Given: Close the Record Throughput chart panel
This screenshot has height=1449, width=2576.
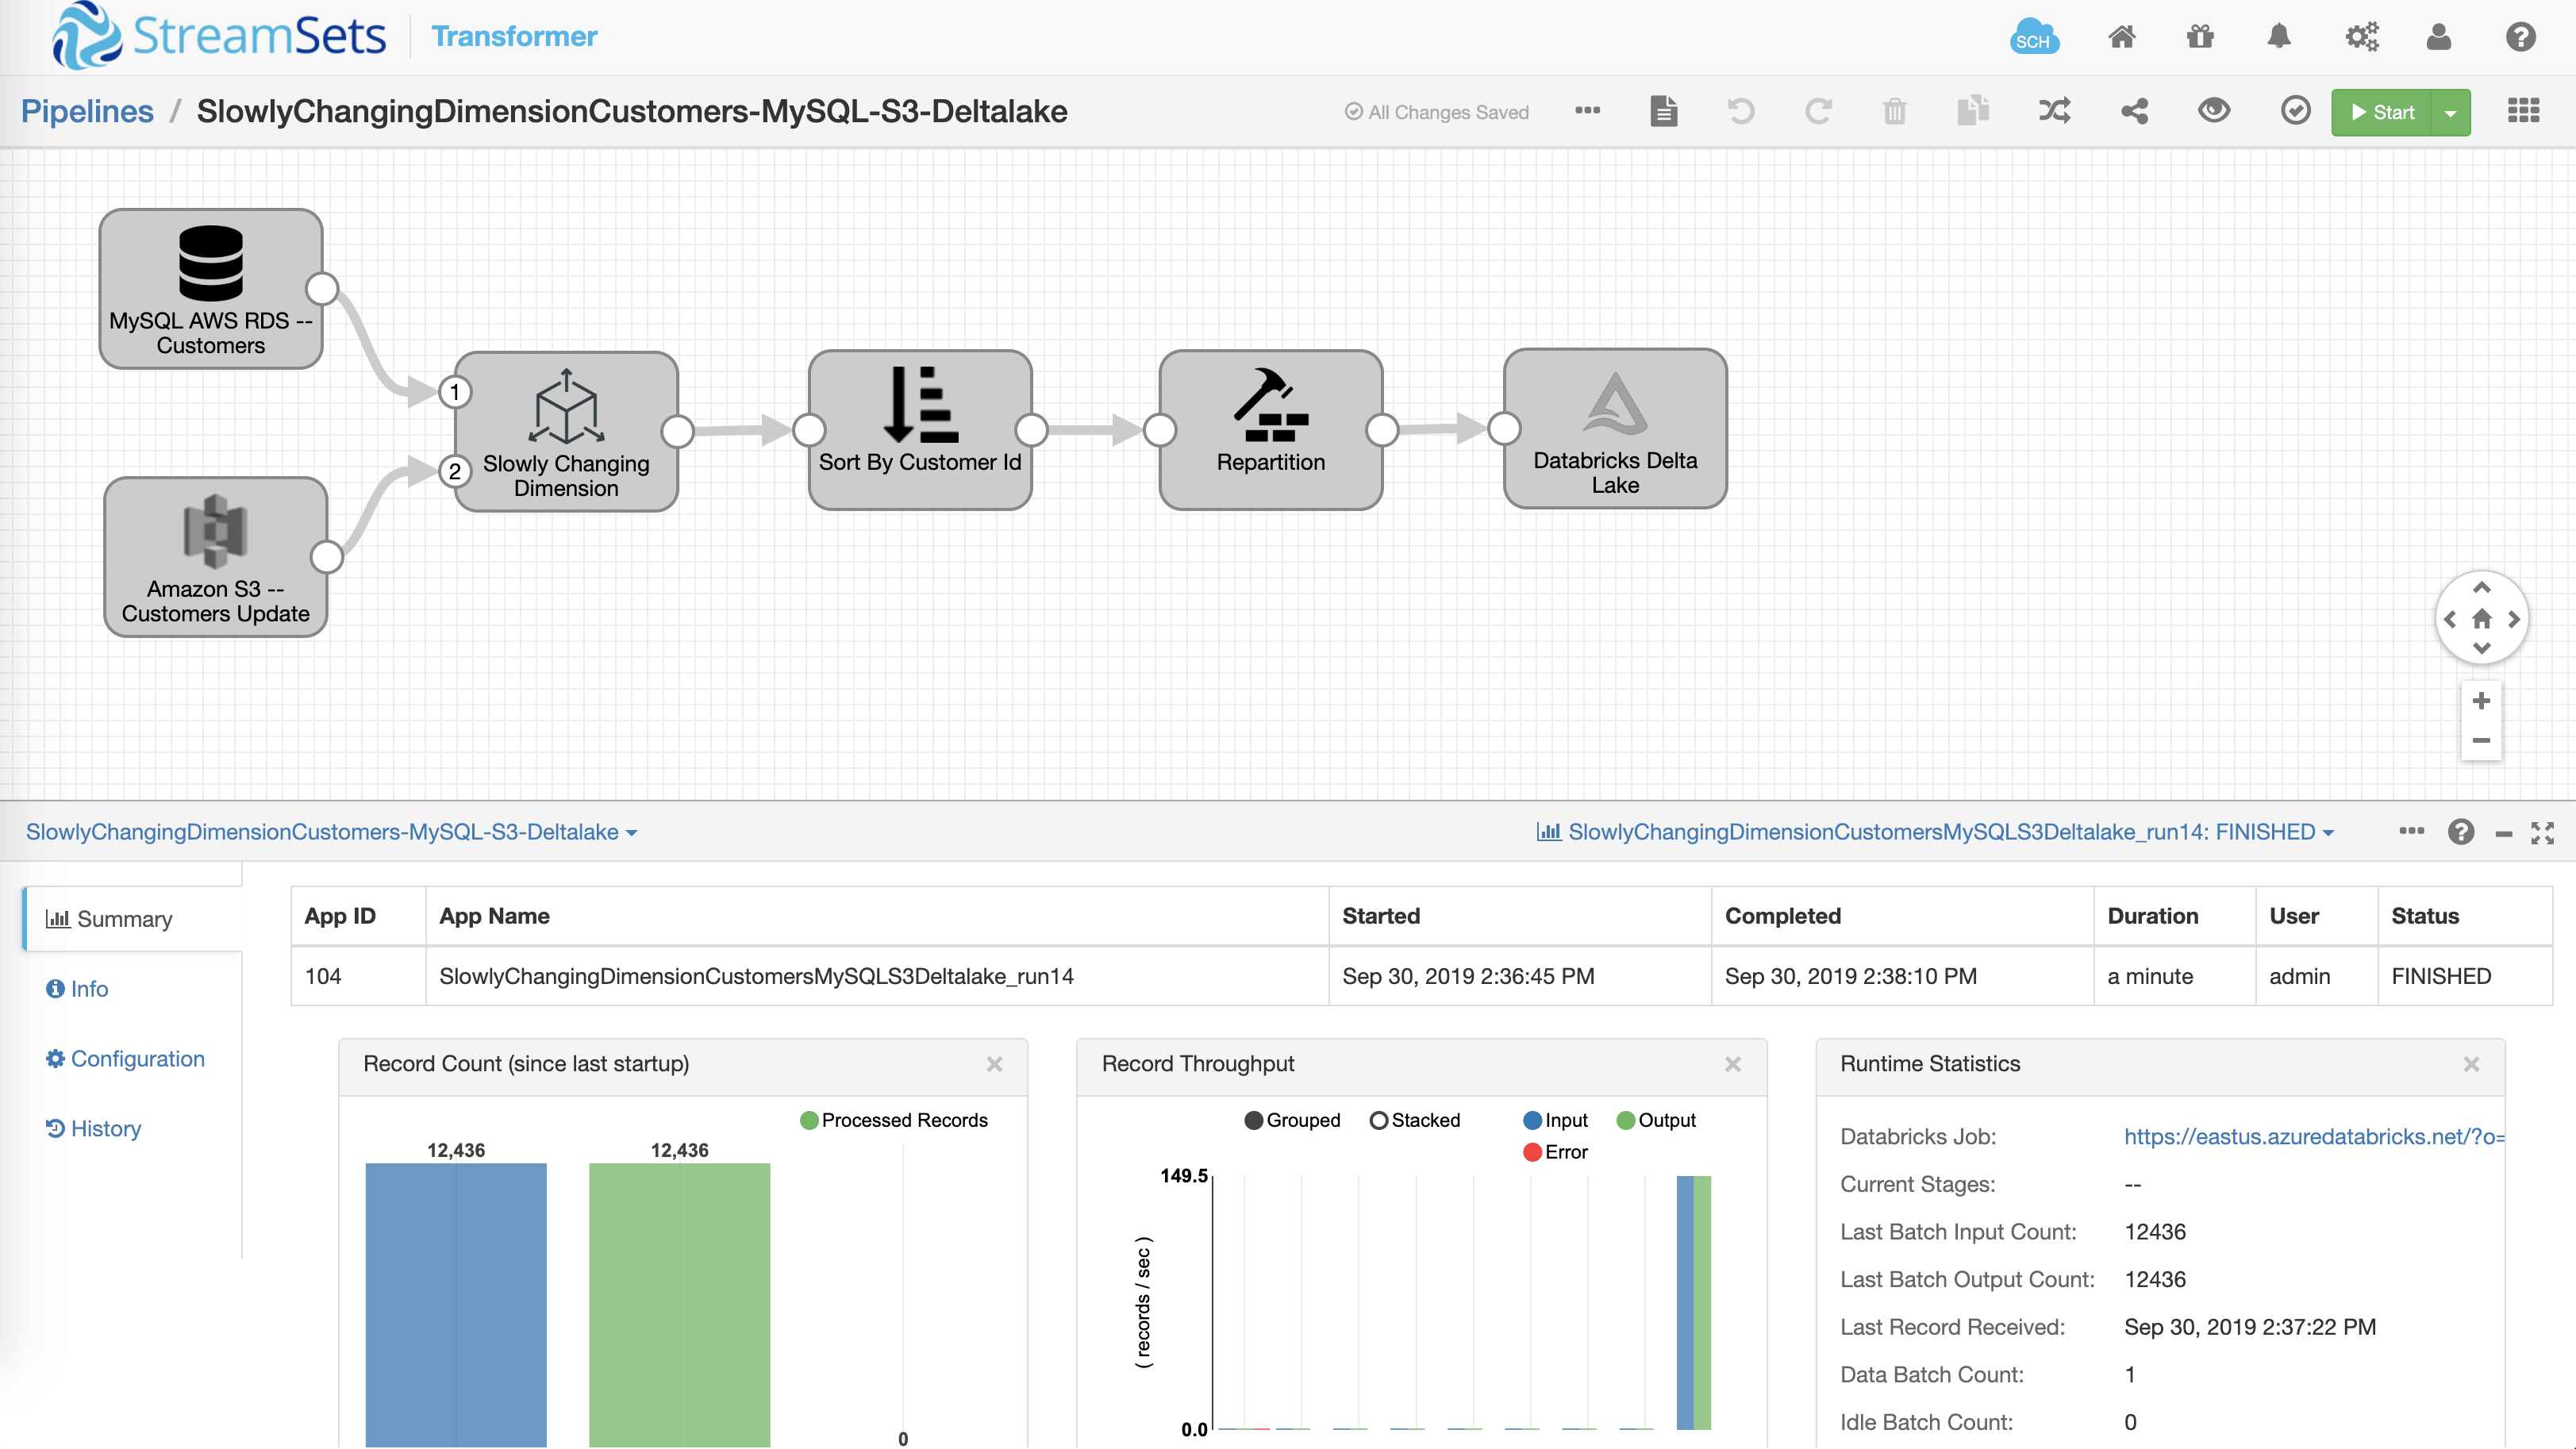Looking at the screenshot, I should coord(1733,1064).
